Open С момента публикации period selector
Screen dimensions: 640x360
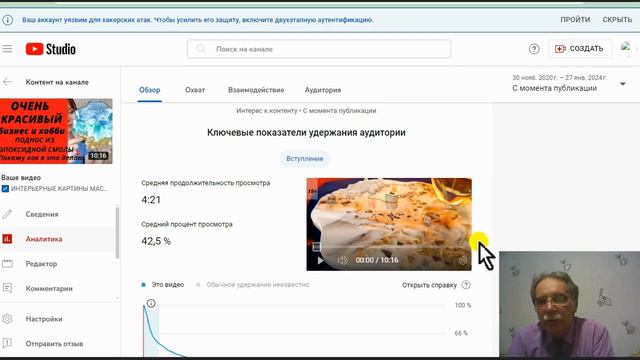click(x=568, y=83)
